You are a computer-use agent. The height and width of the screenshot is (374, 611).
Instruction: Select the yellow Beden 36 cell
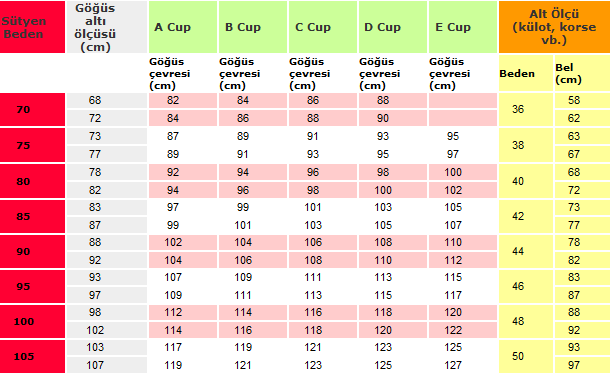(x=526, y=109)
